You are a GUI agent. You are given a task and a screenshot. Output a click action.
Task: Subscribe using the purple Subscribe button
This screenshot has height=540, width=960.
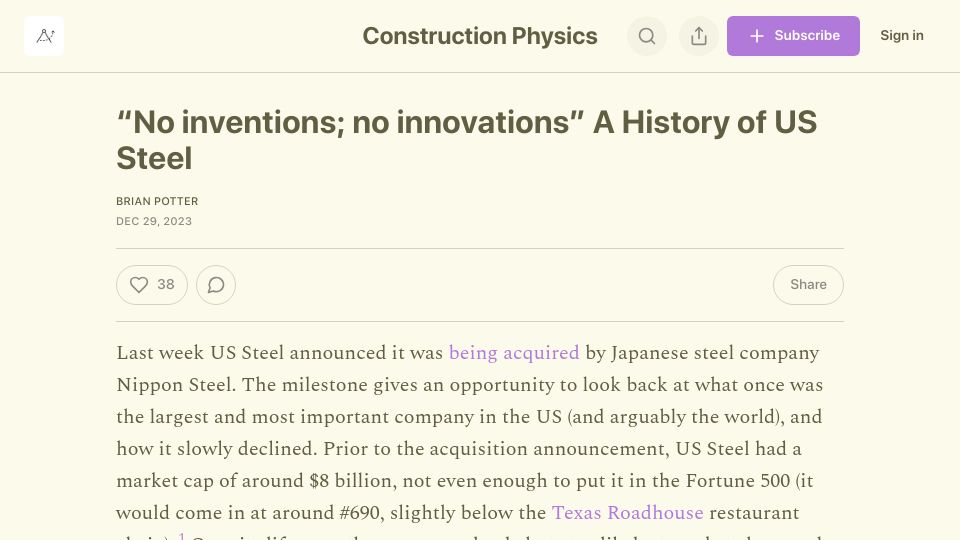click(793, 36)
